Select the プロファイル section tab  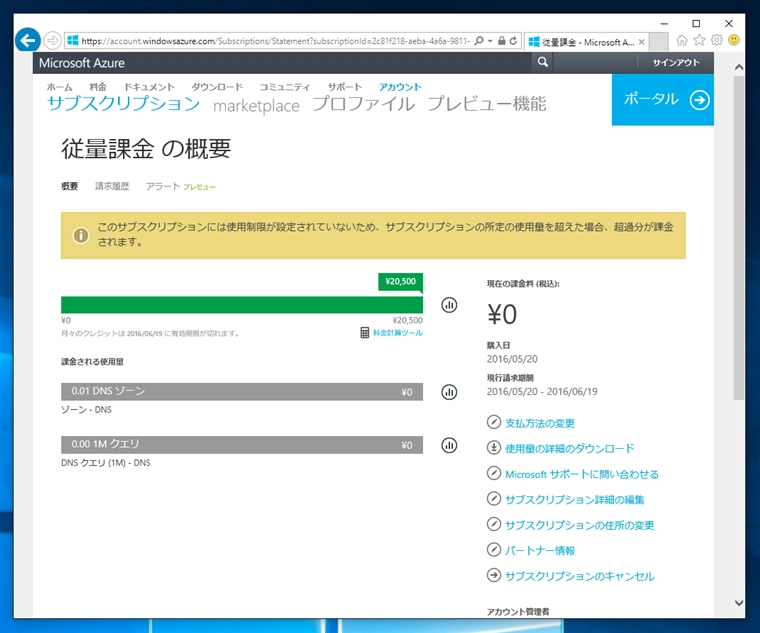point(364,104)
